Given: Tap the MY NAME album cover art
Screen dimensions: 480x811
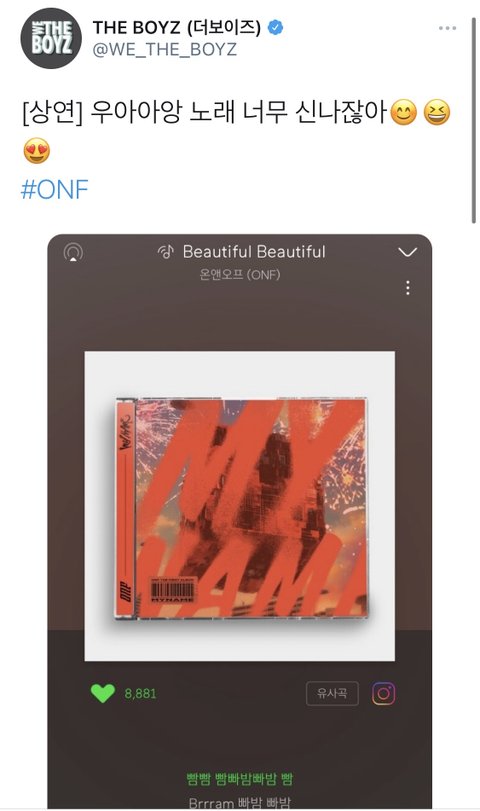Looking at the screenshot, I should coord(239,506).
